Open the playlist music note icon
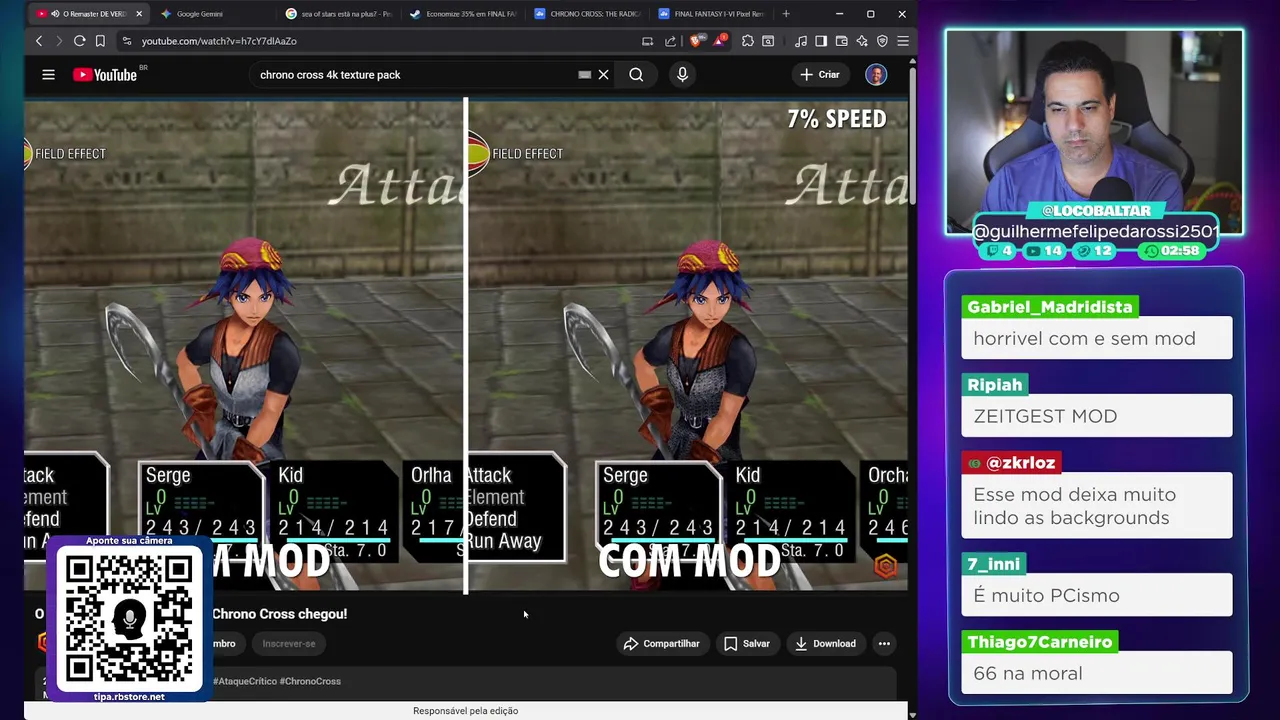 click(x=800, y=41)
